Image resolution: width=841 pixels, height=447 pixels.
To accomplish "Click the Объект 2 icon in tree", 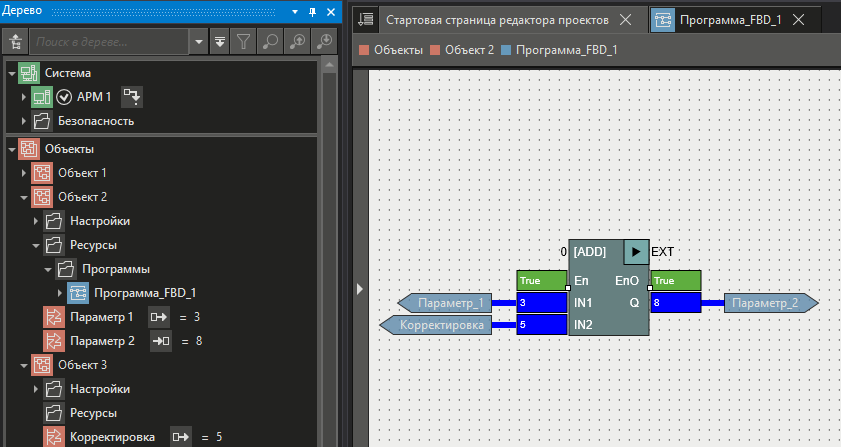I will pyautogui.click(x=42, y=197).
